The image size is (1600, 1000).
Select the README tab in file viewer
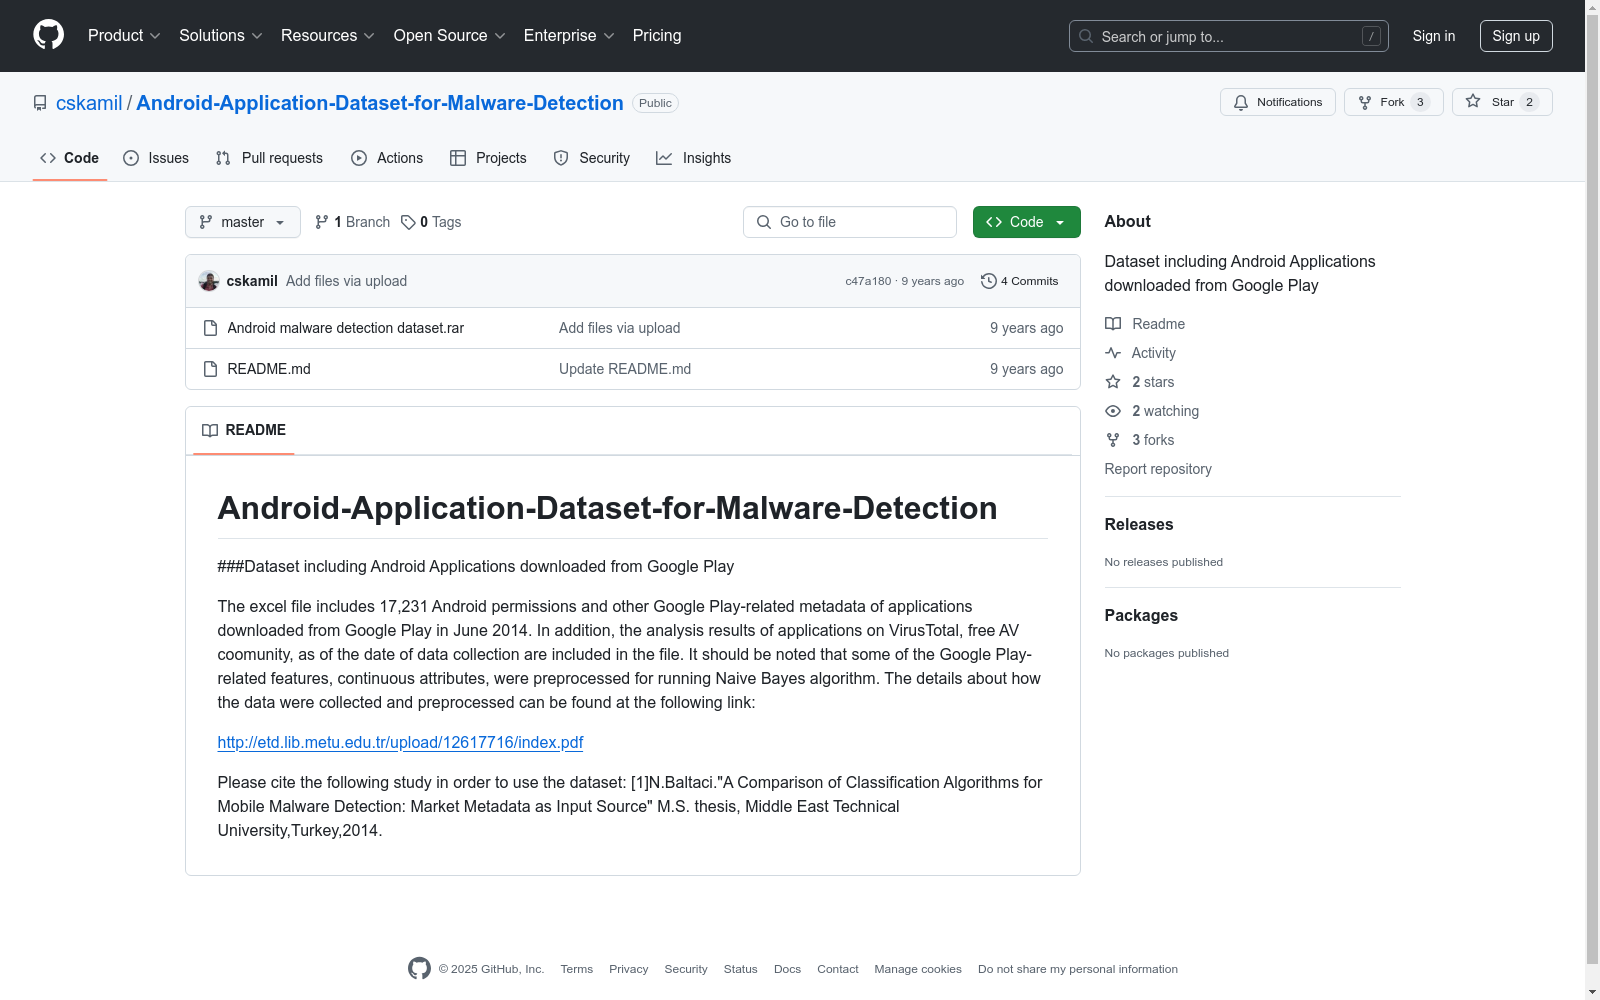click(244, 430)
